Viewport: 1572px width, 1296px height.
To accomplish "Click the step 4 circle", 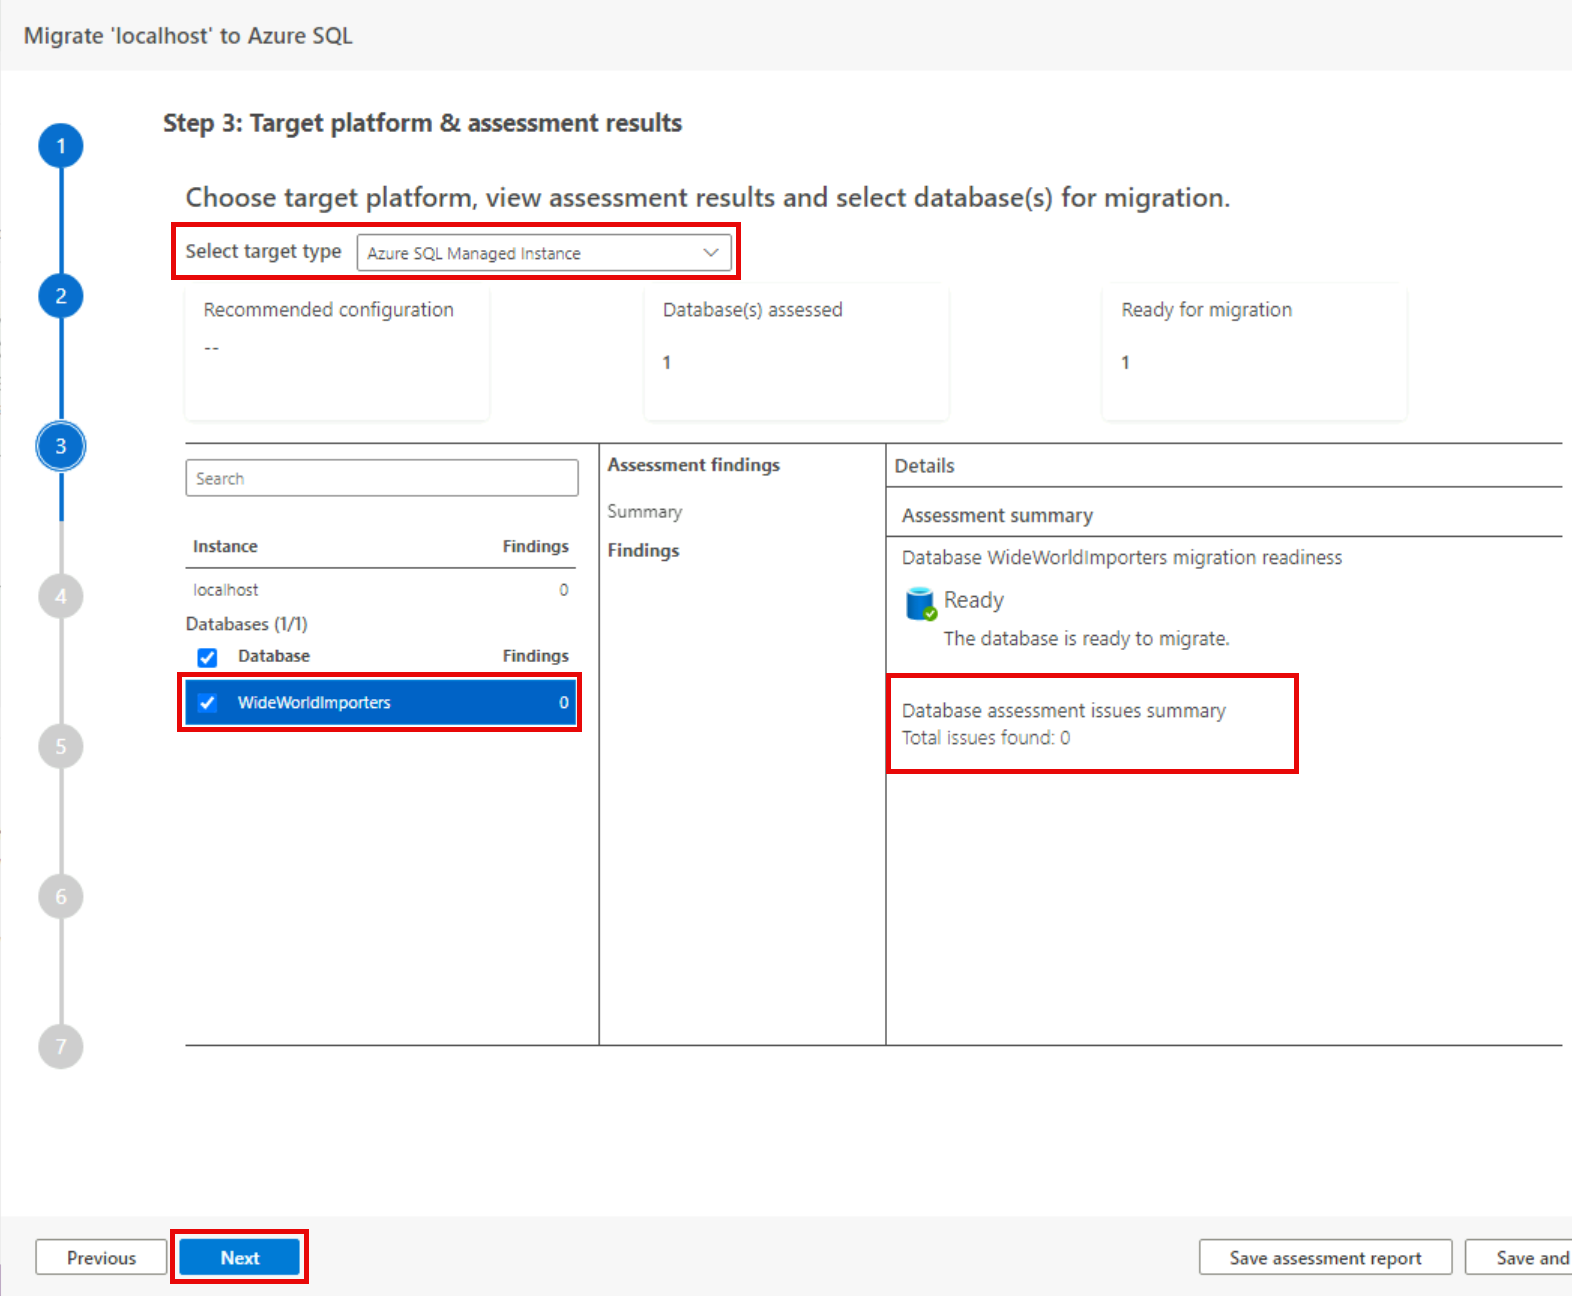I will (x=61, y=597).
